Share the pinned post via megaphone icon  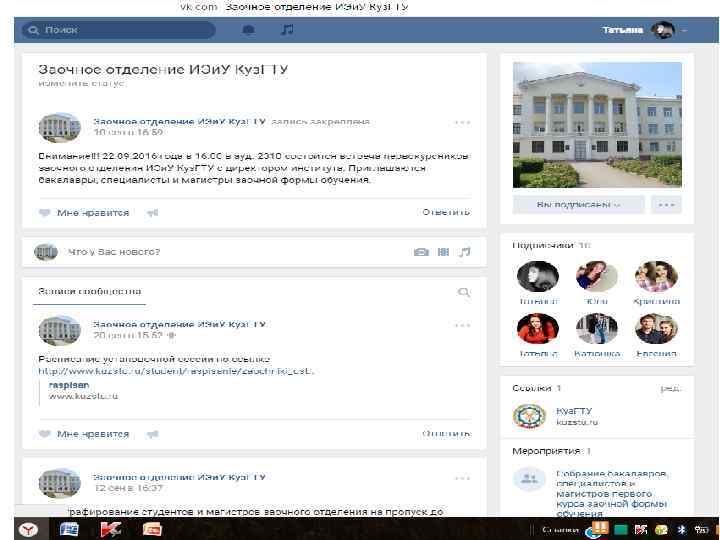152,213
